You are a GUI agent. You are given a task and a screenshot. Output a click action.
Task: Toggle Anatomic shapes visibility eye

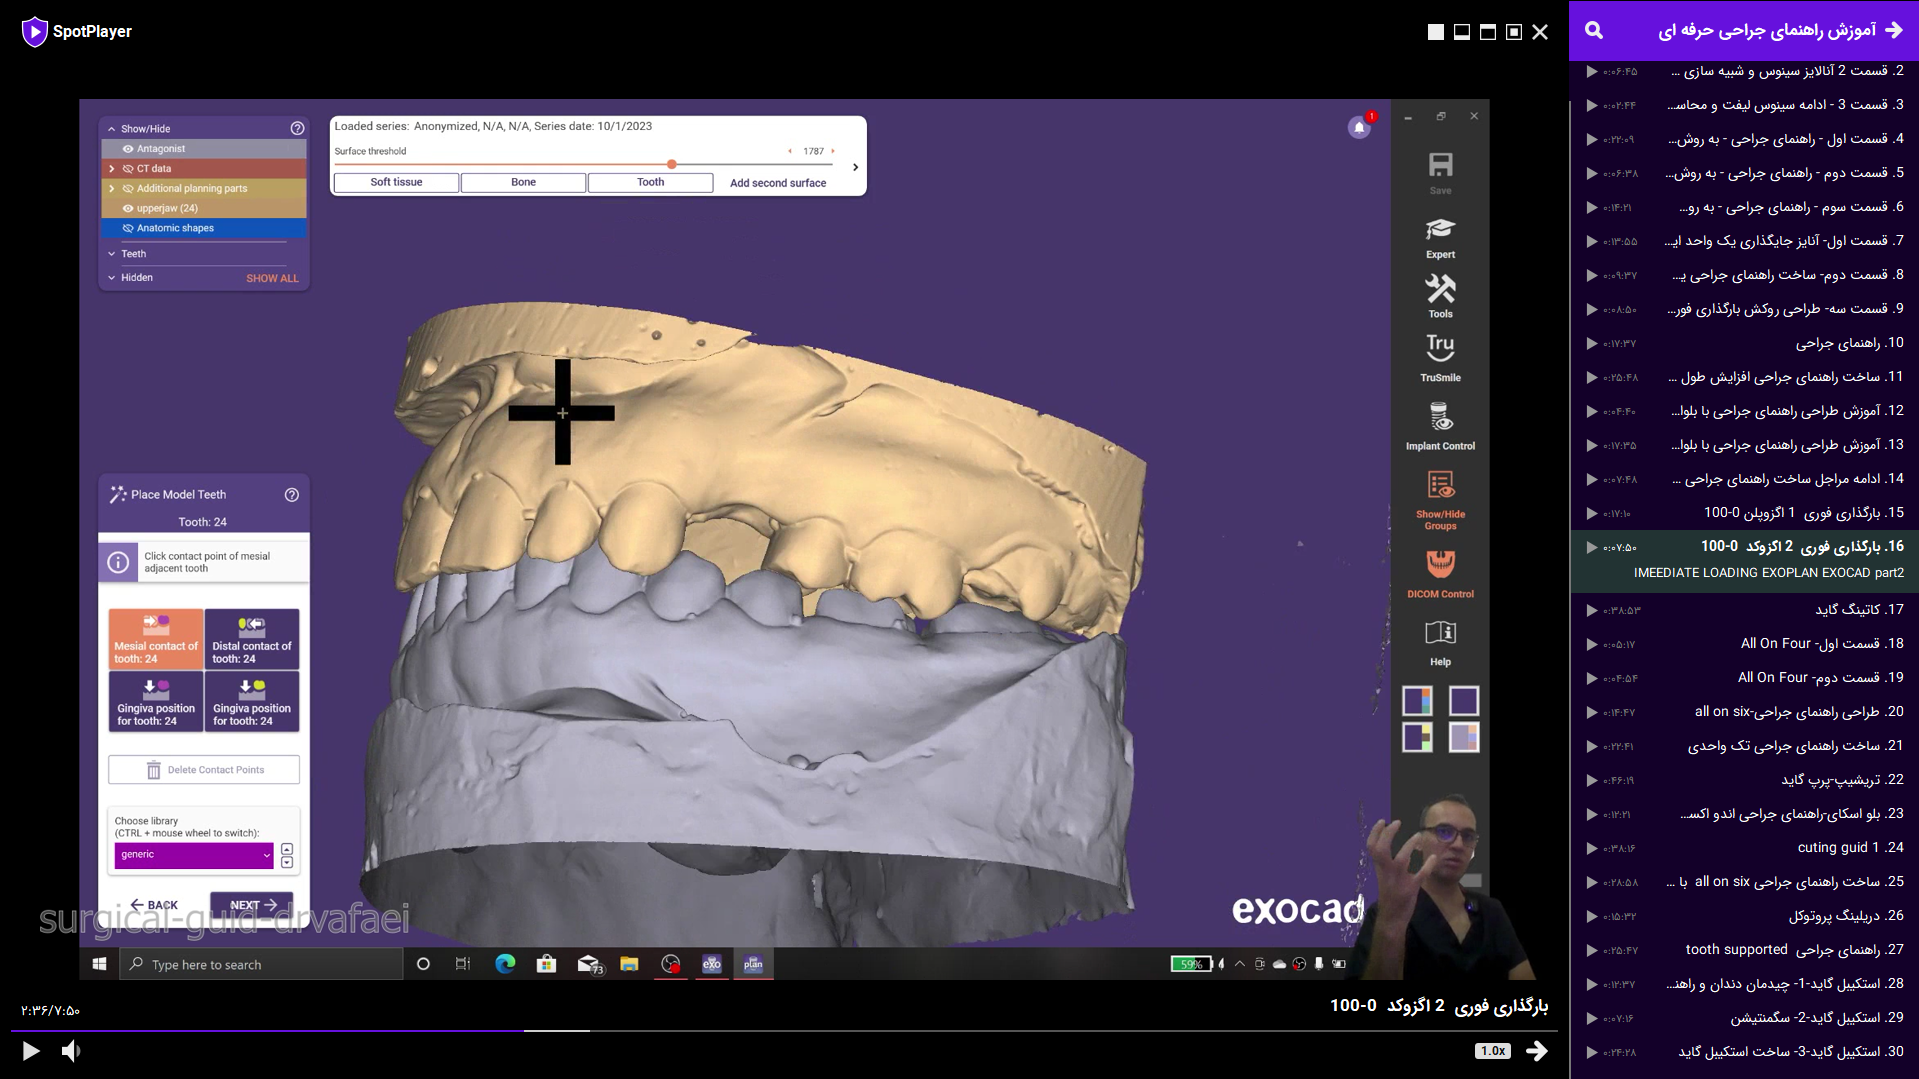click(x=128, y=228)
